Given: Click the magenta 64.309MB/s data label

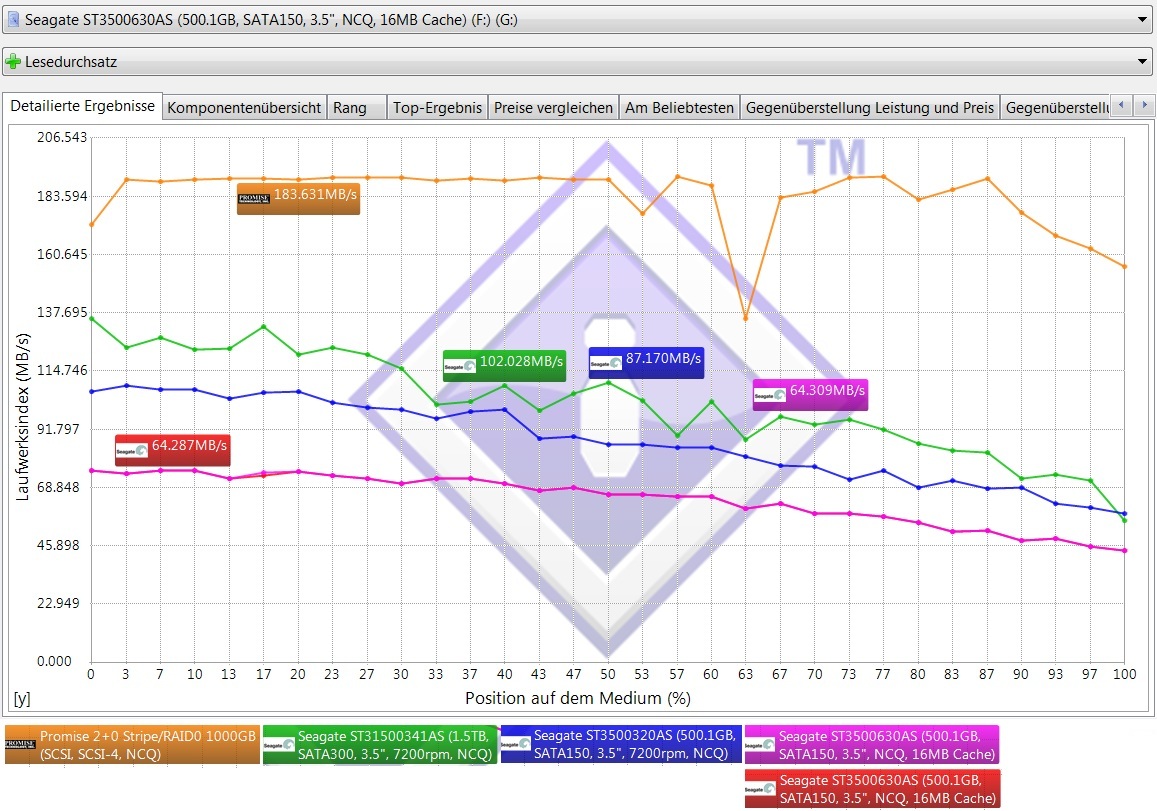Looking at the screenshot, I should pyautogui.click(x=810, y=394).
